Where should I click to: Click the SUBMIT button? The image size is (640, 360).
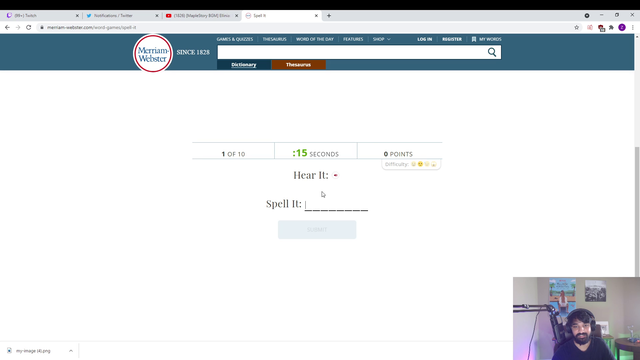pos(317,230)
